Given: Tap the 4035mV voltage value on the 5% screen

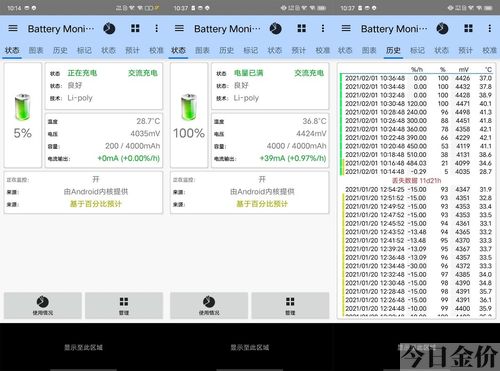Looking at the screenshot, I should coord(145,133).
